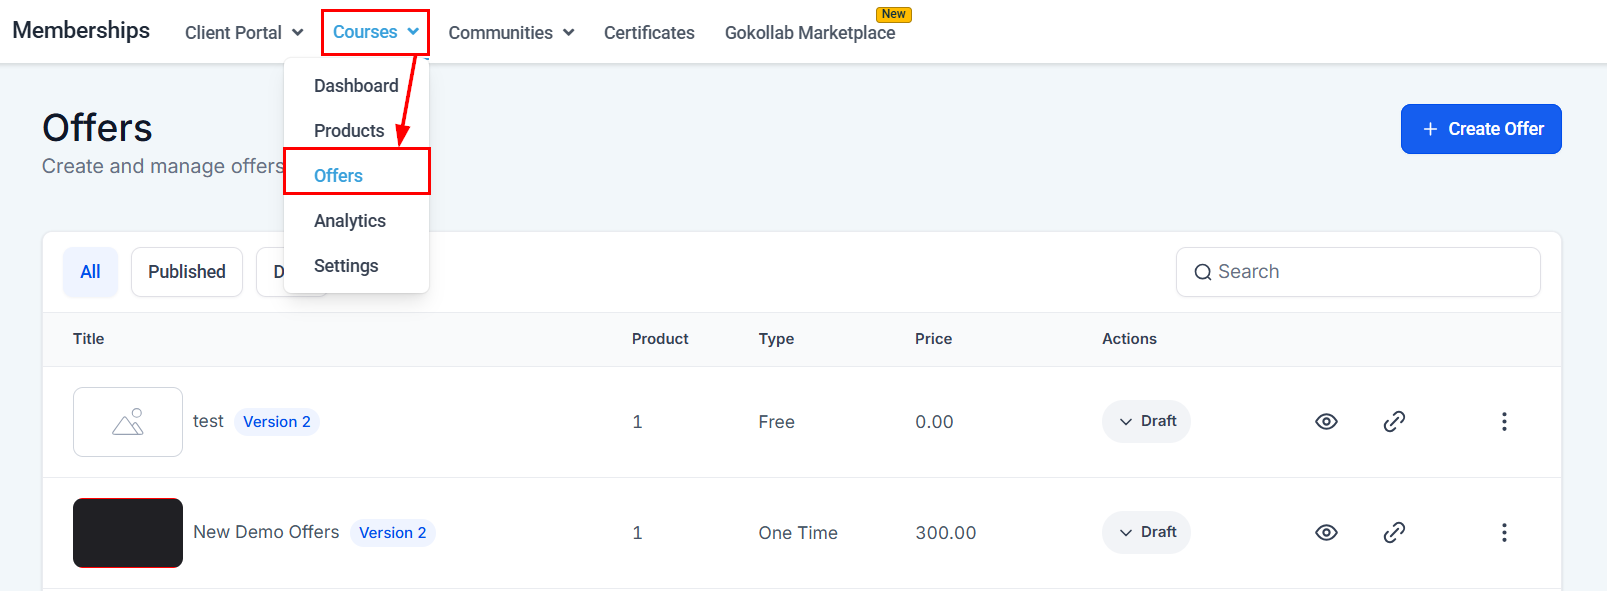Click the Product column header
1607x591 pixels.
(x=660, y=339)
